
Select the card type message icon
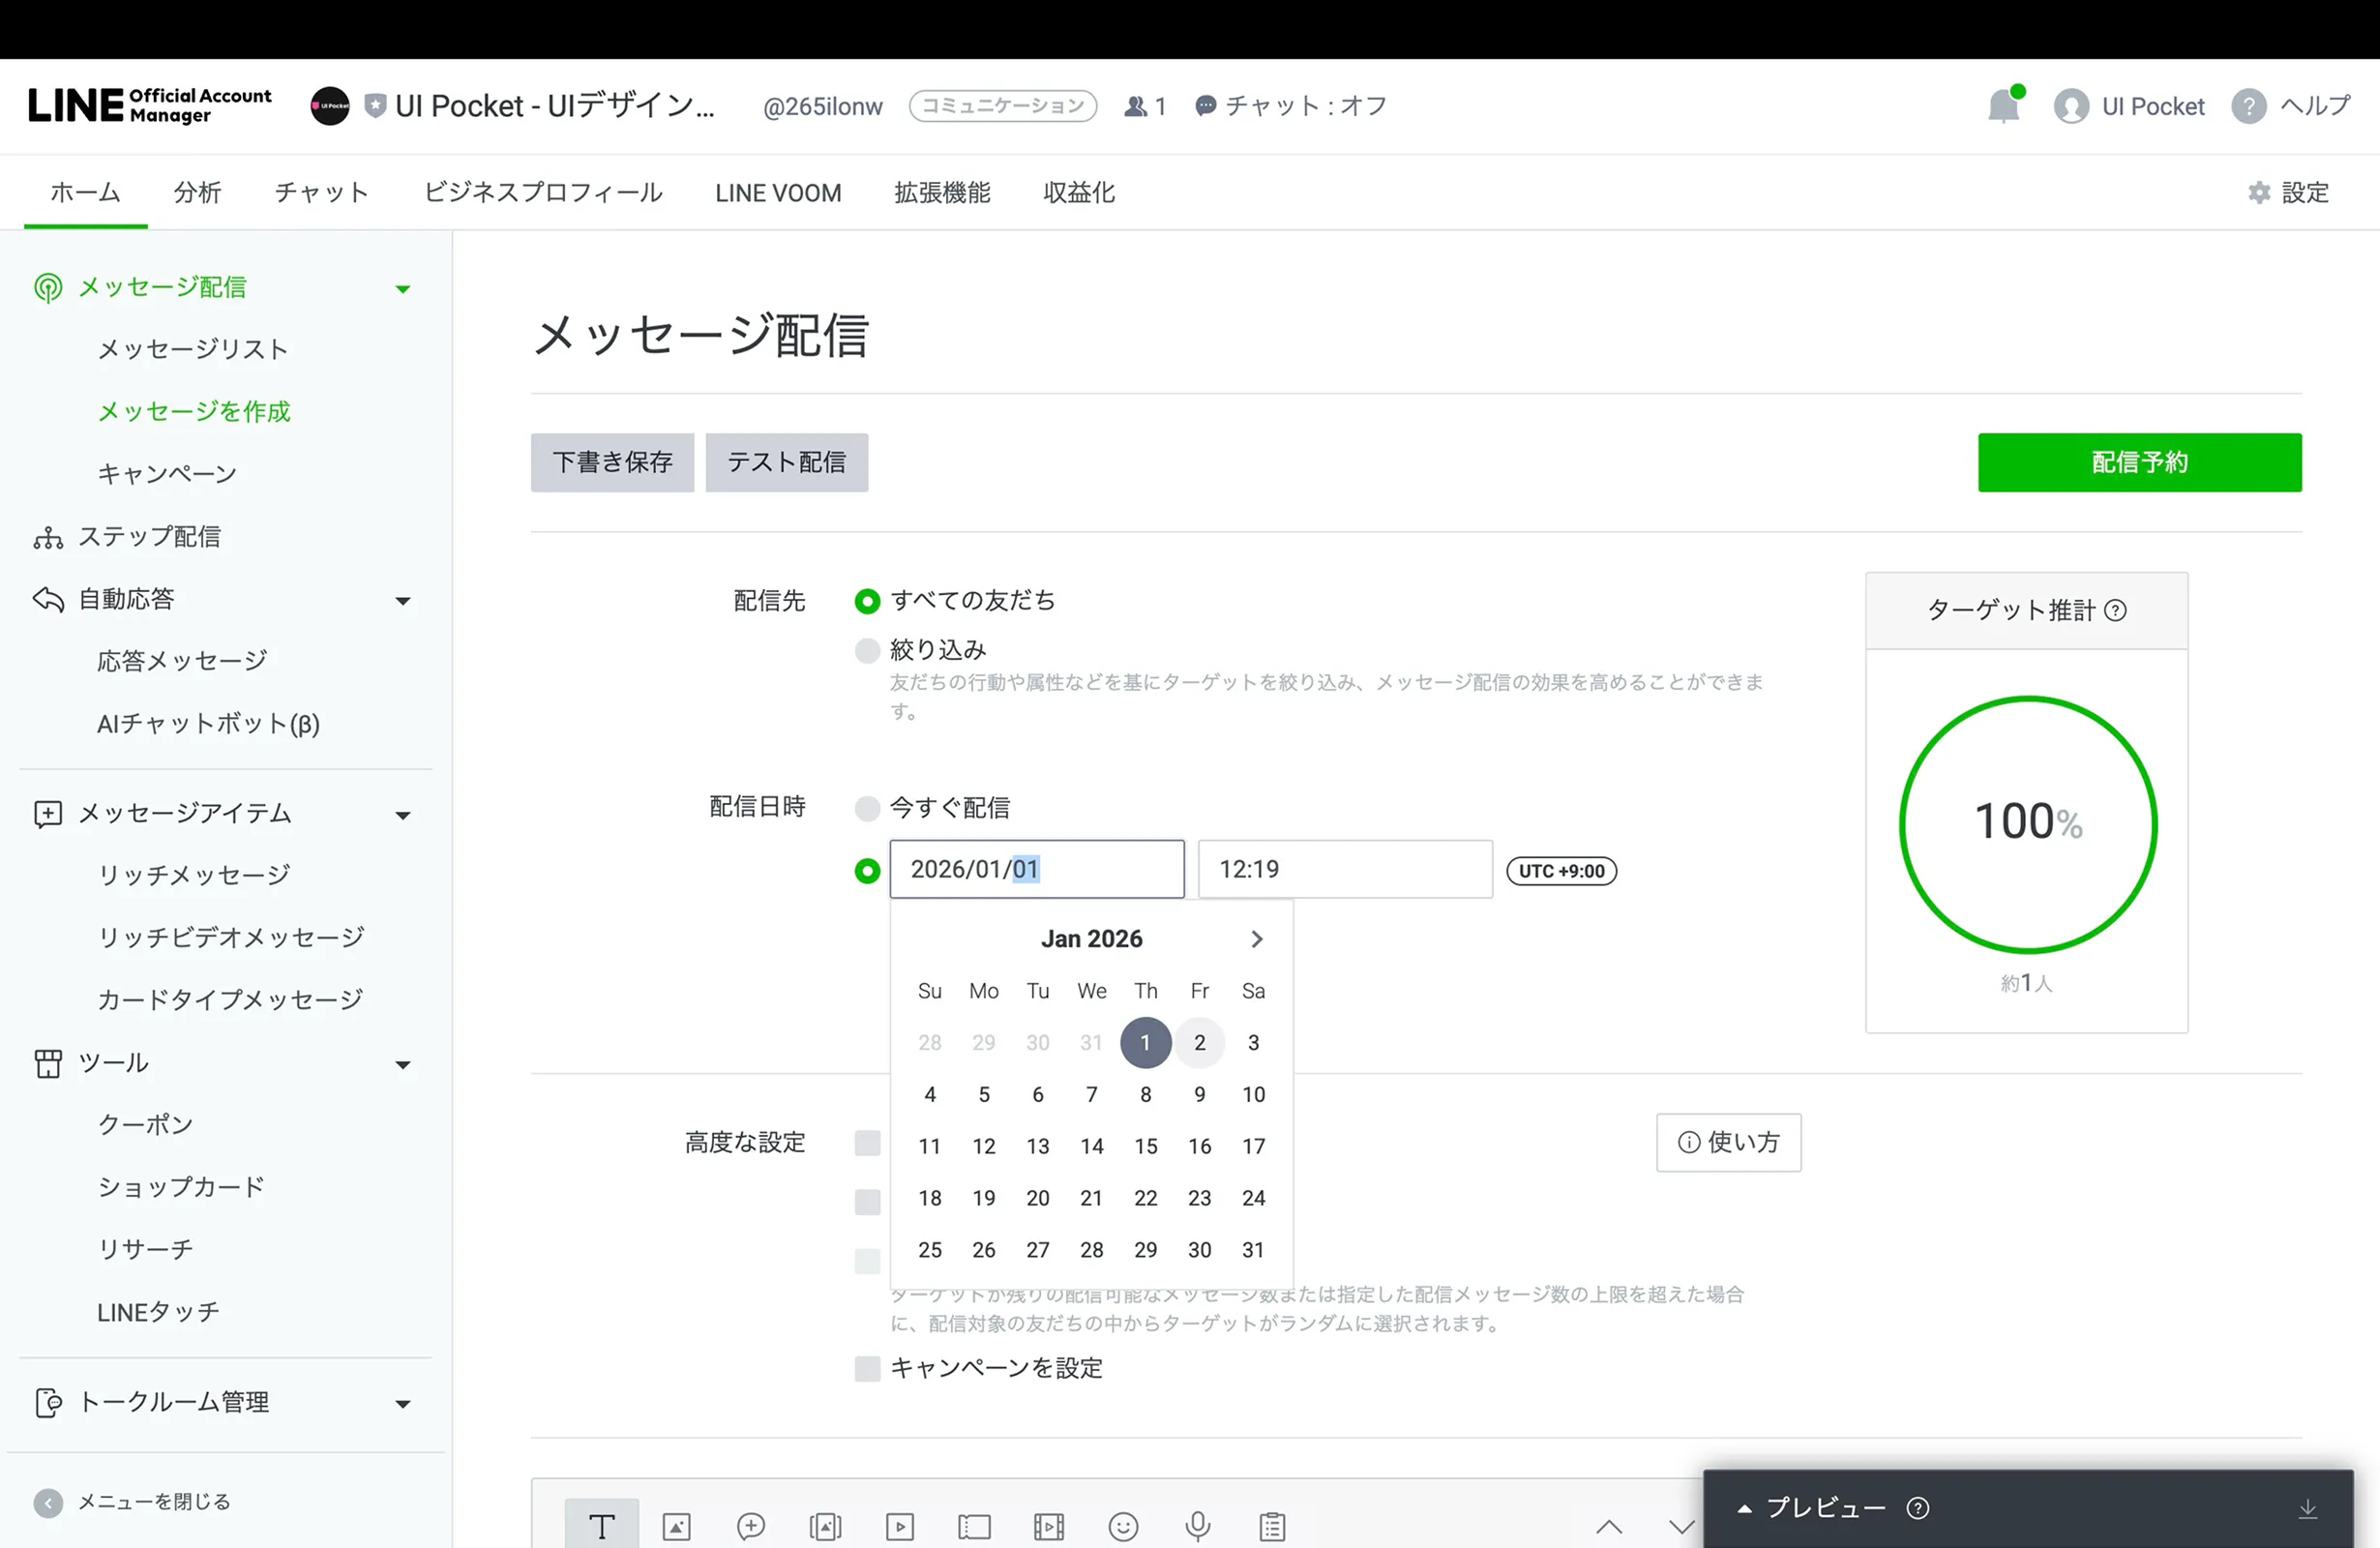[x=825, y=1526]
